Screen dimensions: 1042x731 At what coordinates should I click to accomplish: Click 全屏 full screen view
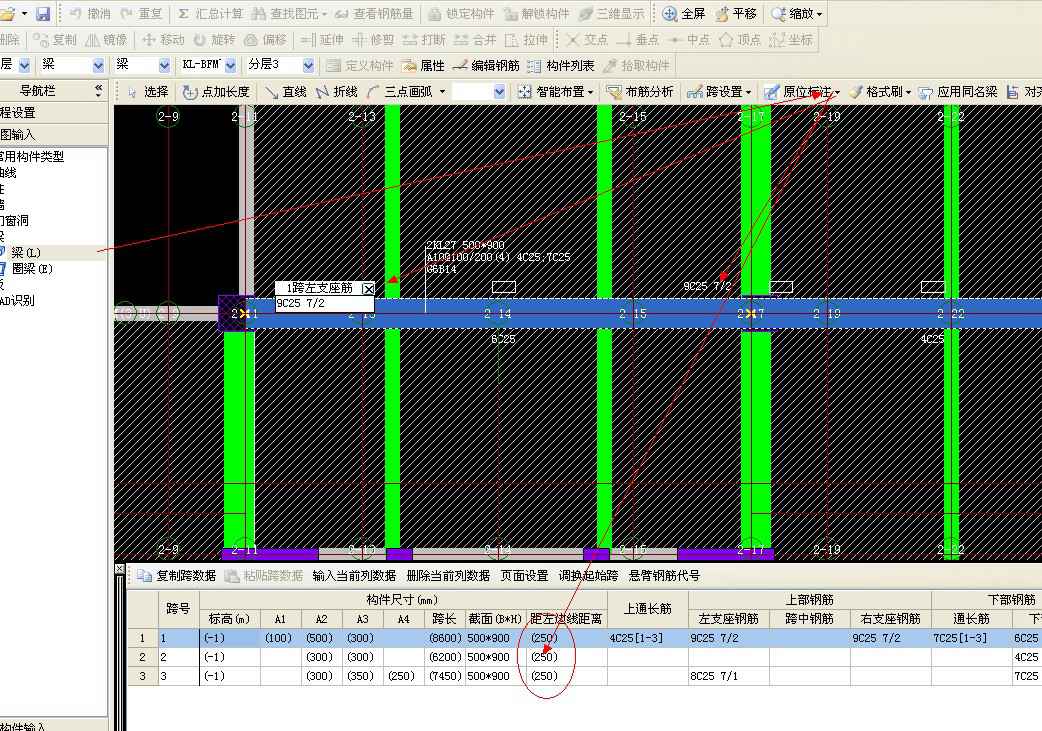(x=684, y=13)
